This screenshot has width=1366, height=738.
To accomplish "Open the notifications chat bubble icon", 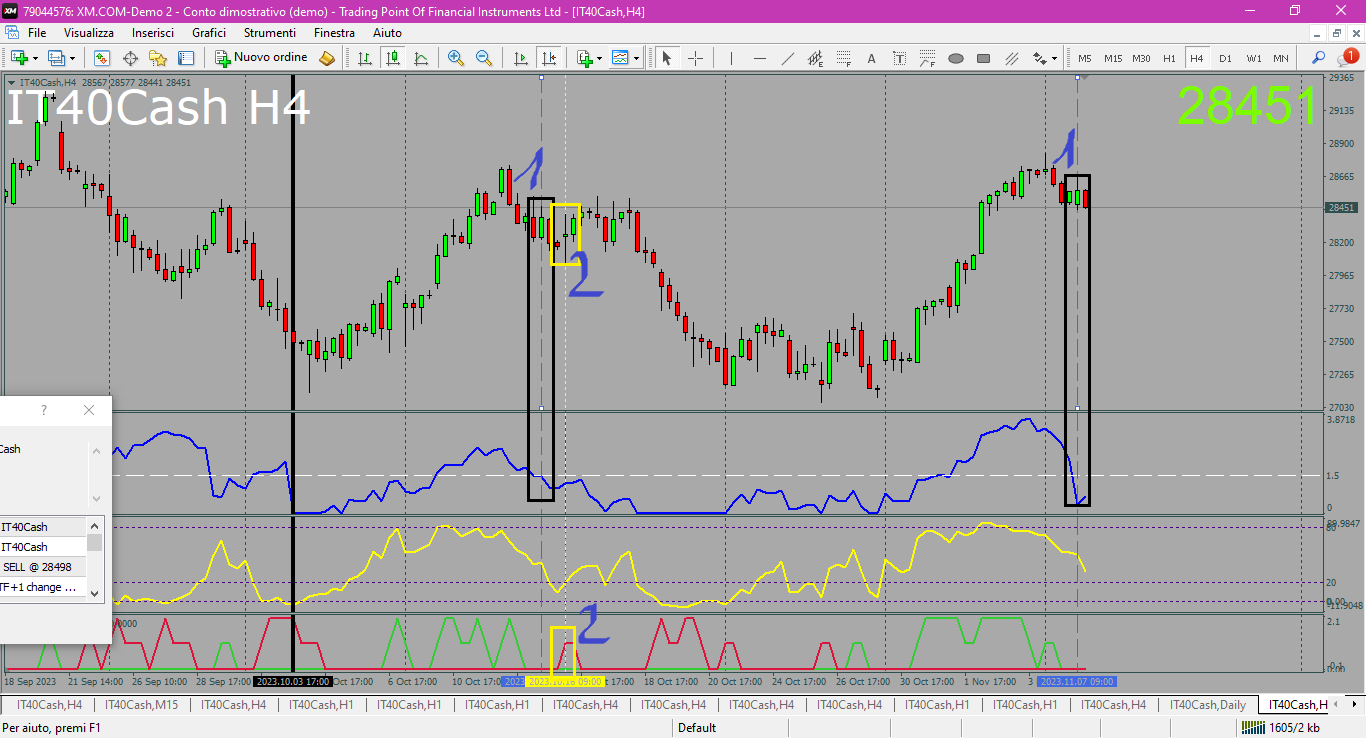I will pyautogui.click(x=1346, y=57).
